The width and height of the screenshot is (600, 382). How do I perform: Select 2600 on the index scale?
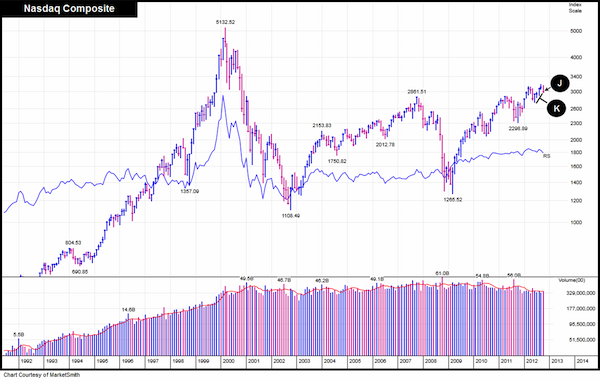point(576,109)
